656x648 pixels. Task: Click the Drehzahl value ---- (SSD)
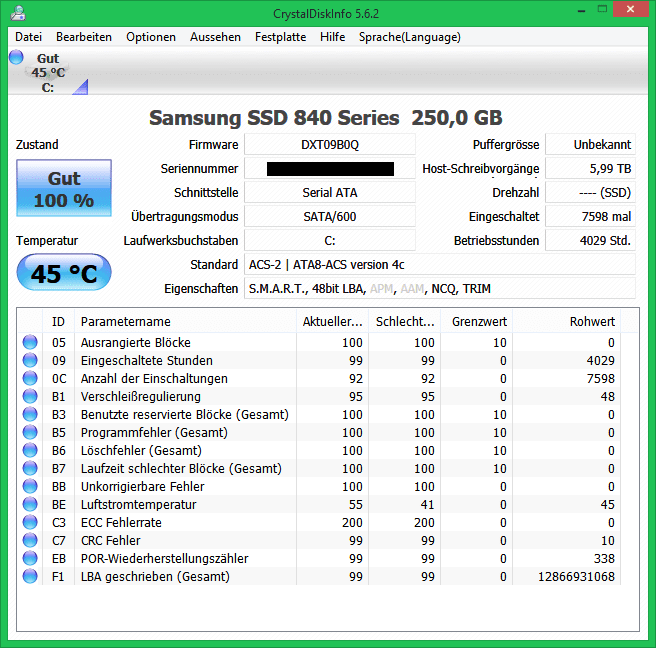point(590,192)
